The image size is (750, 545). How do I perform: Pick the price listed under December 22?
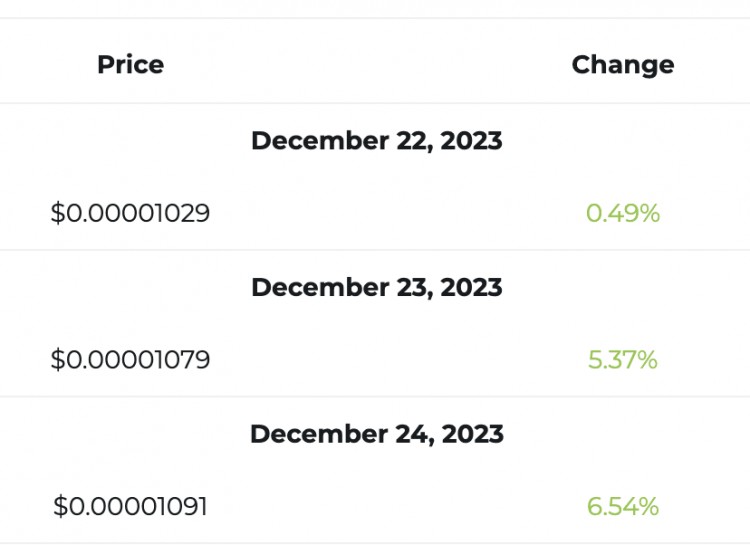pyautogui.click(x=130, y=213)
